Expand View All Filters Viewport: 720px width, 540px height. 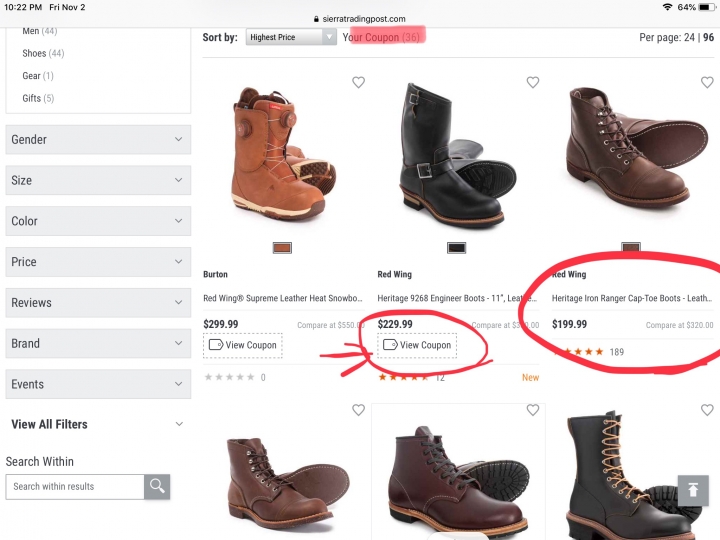(98, 424)
